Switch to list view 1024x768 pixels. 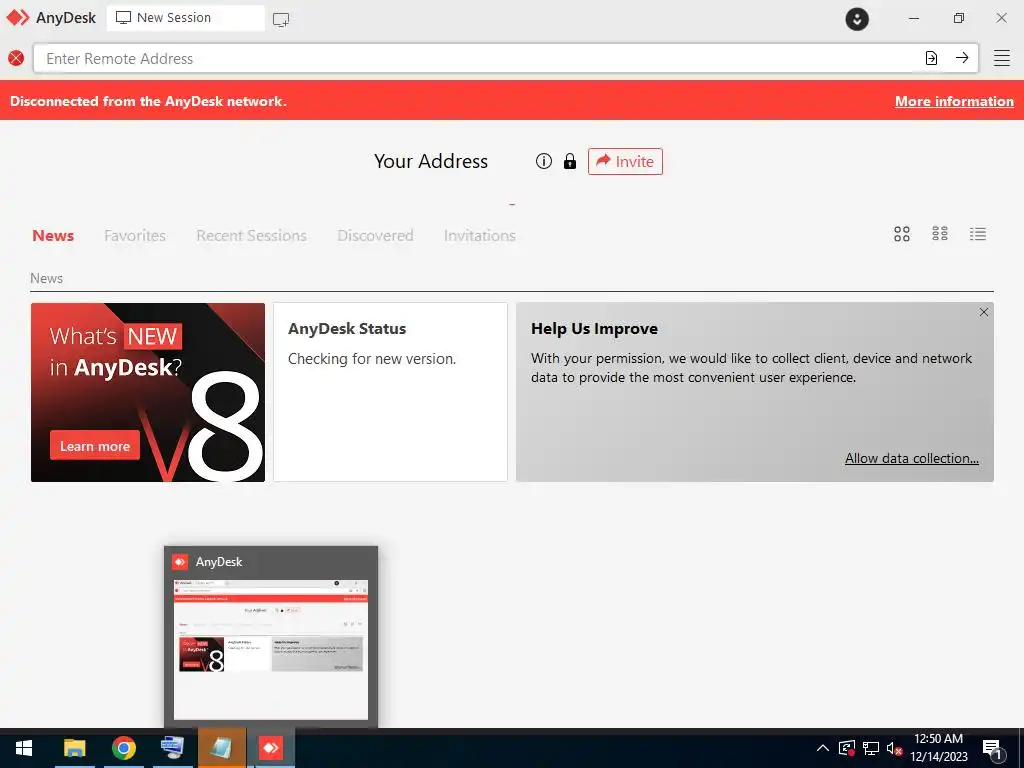point(978,234)
